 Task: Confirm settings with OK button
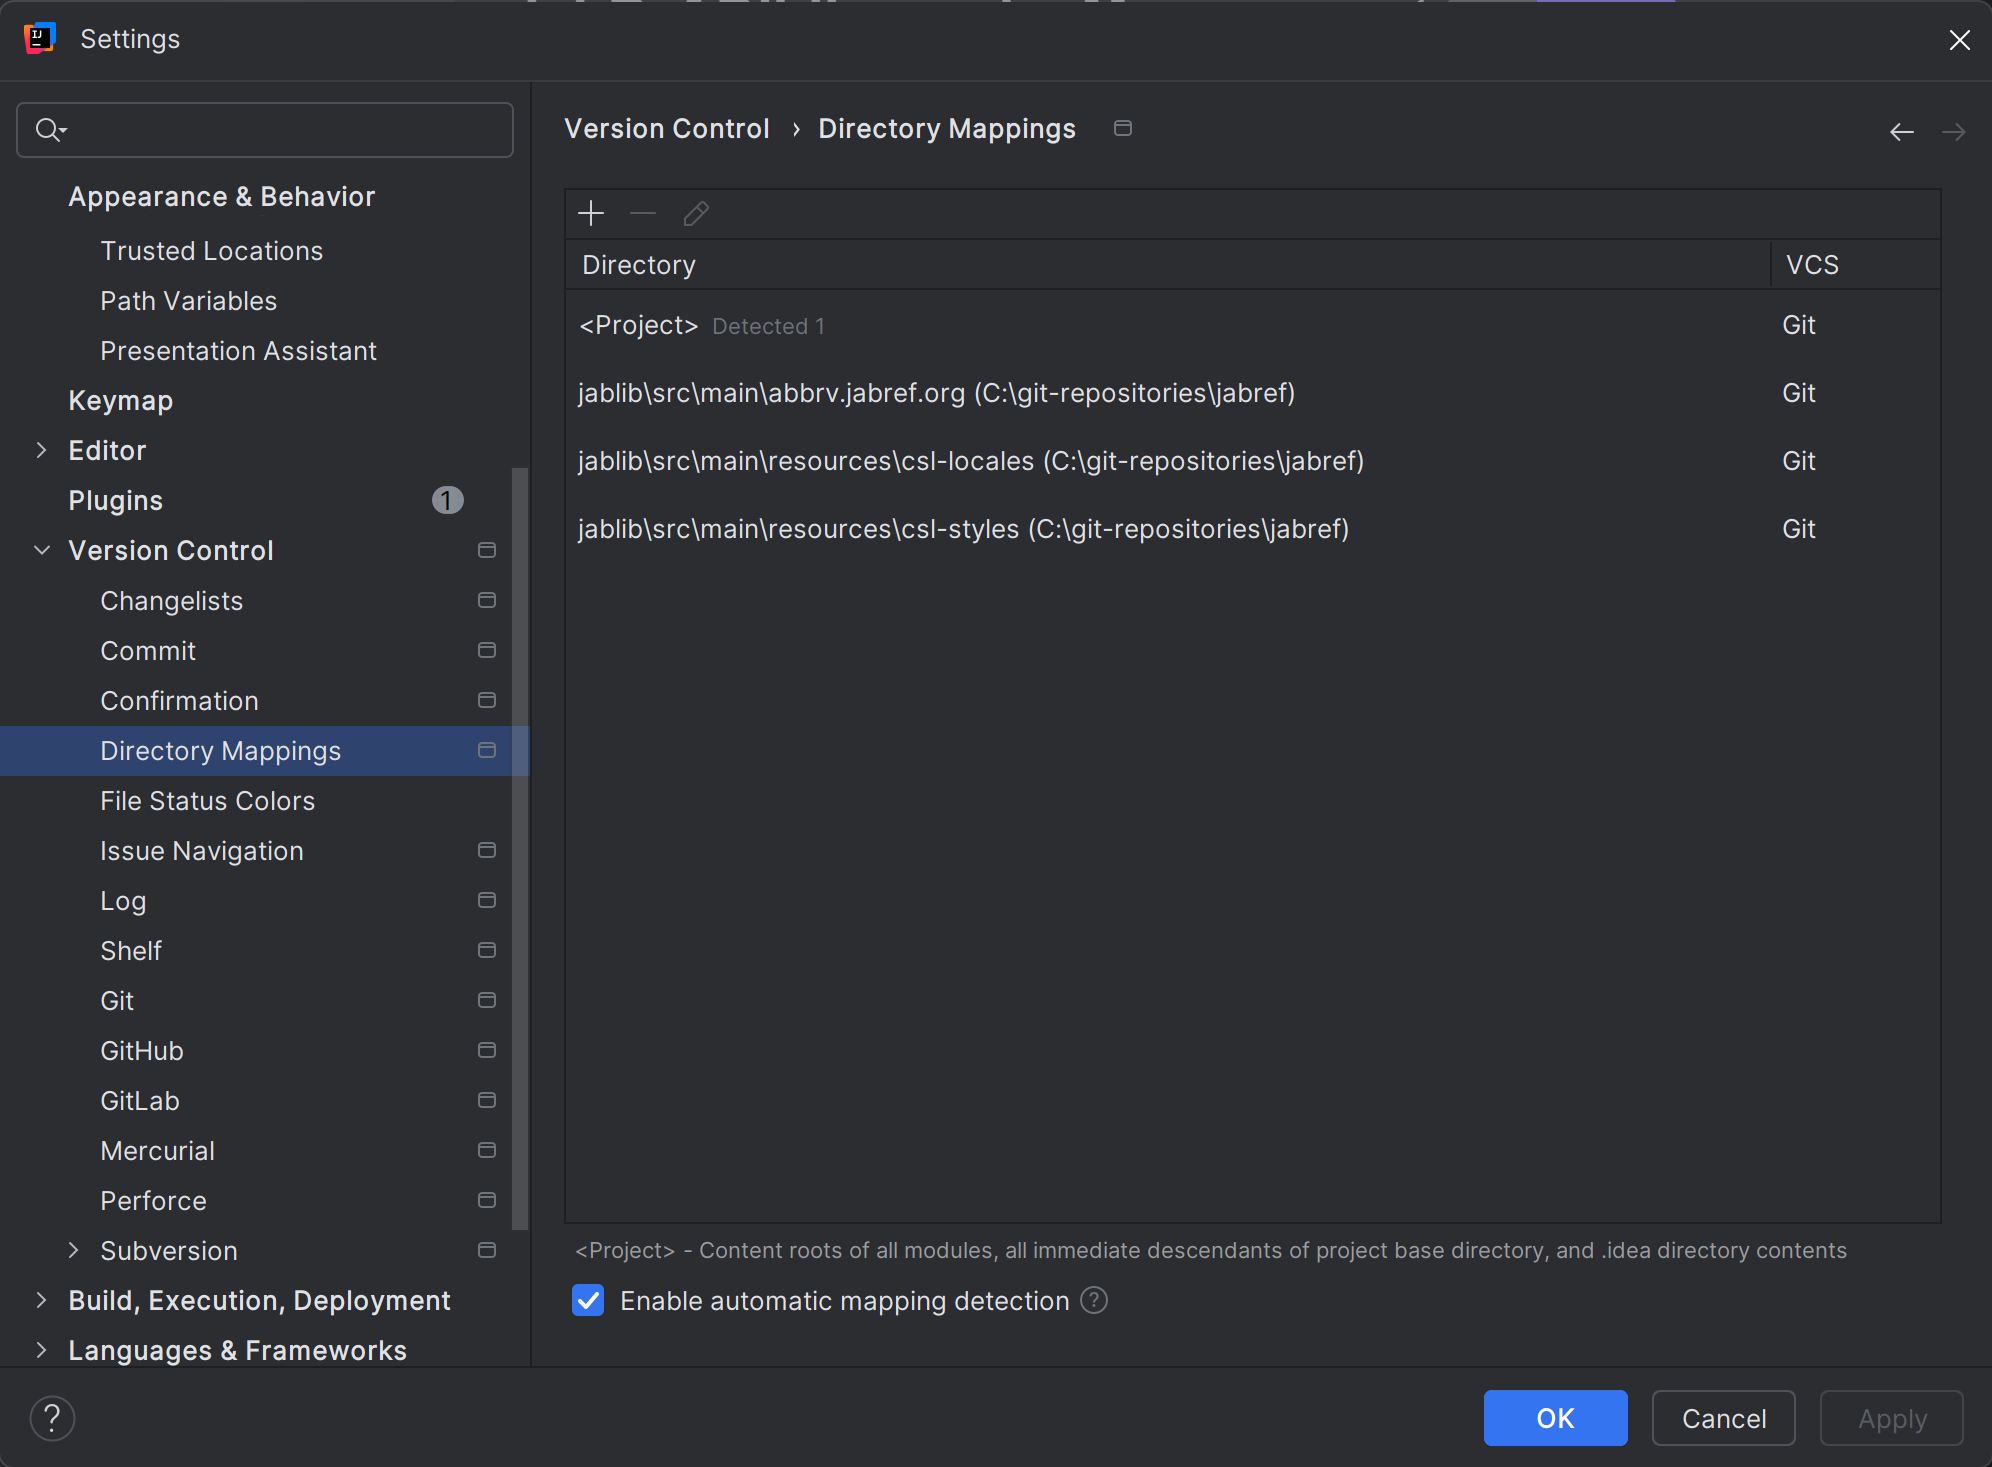point(1555,1418)
